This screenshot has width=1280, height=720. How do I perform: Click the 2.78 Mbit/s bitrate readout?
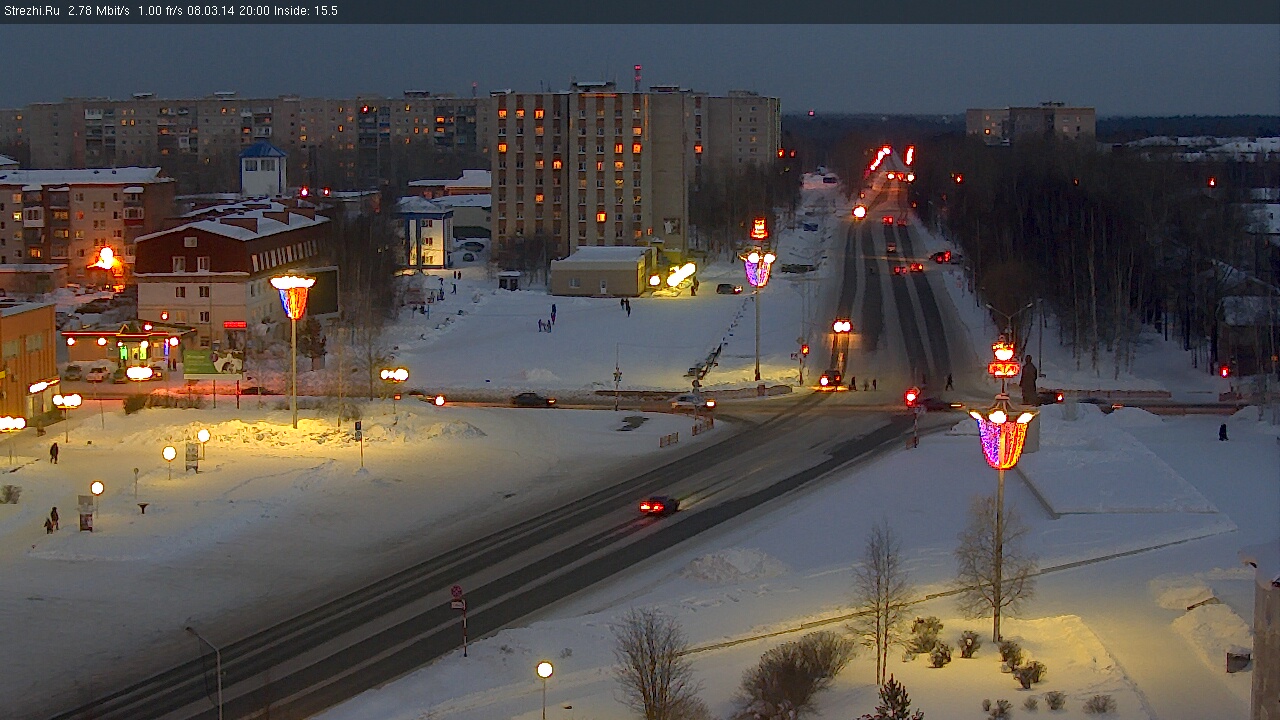click(x=99, y=11)
